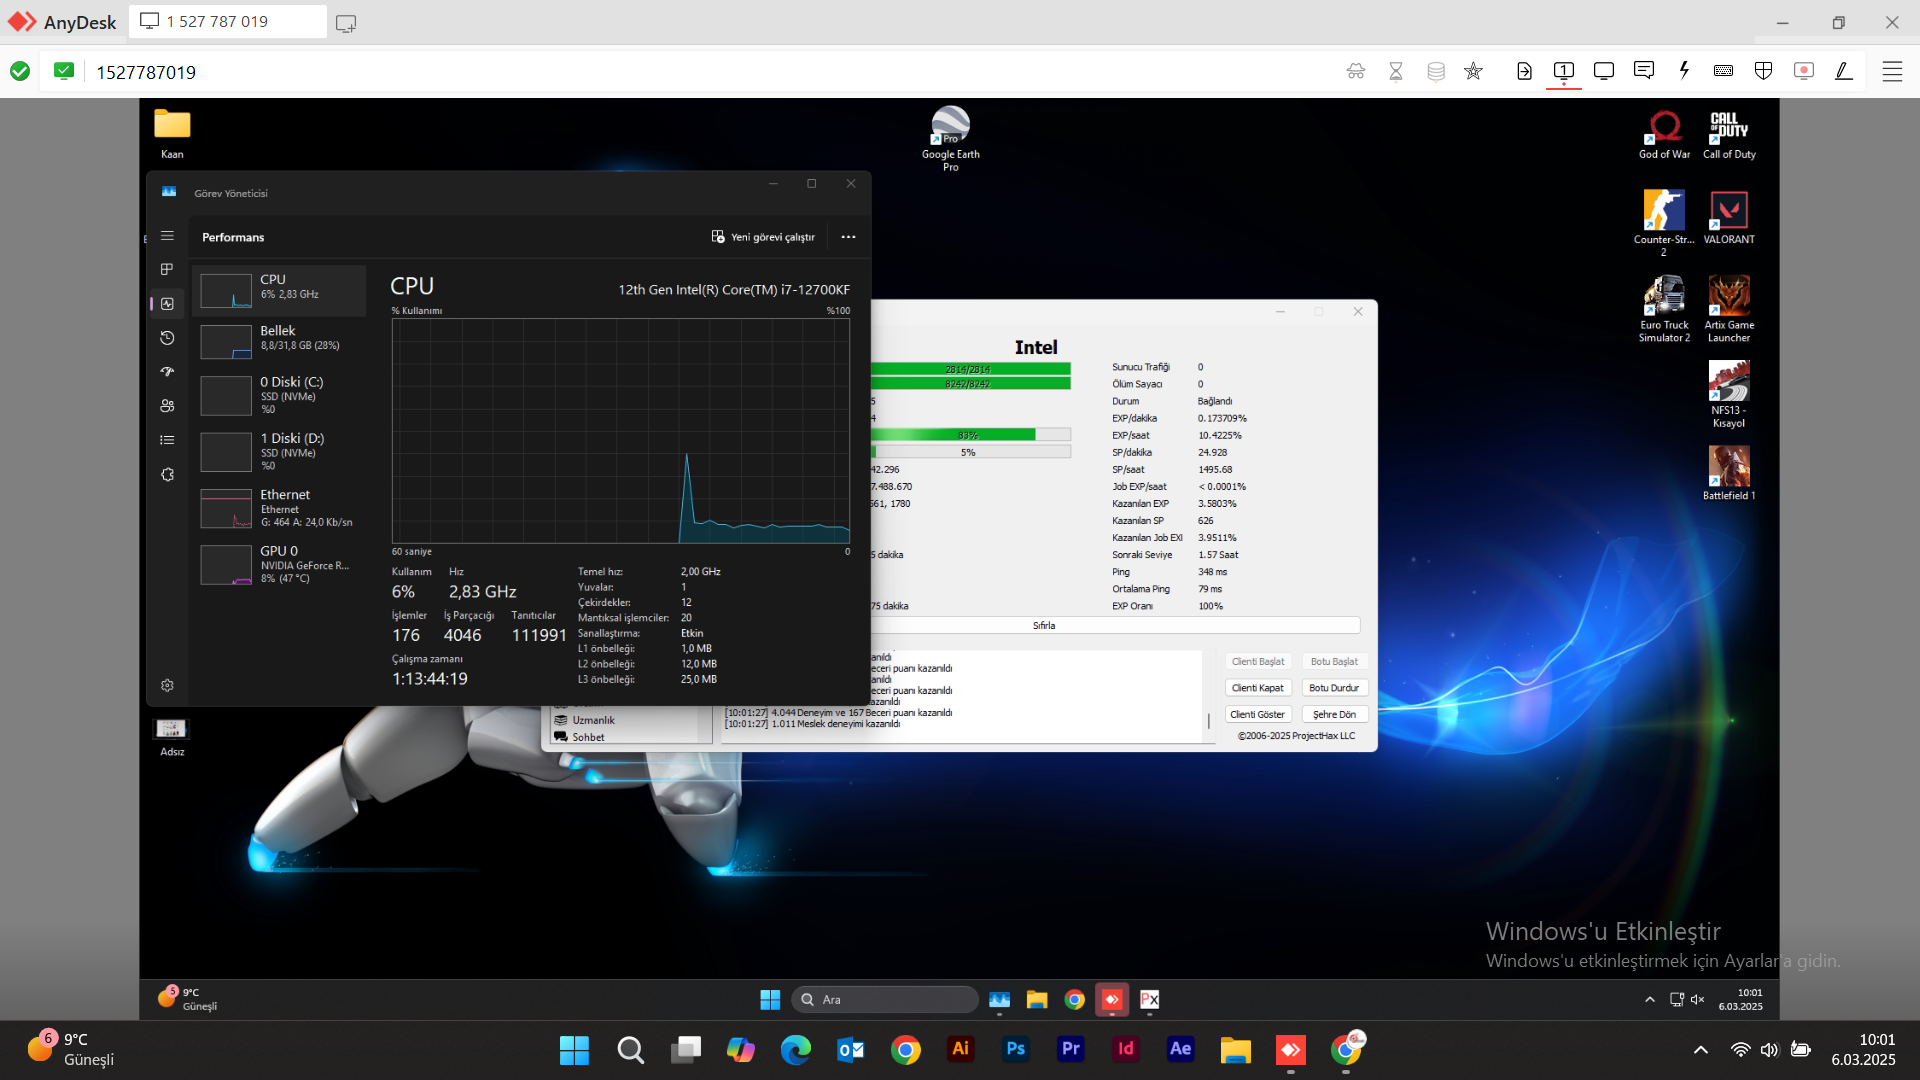Image resolution: width=1920 pixels, height=1080 pixels.
Task: Click local taskbar volume icon
Action: tap(1770, 1049)
